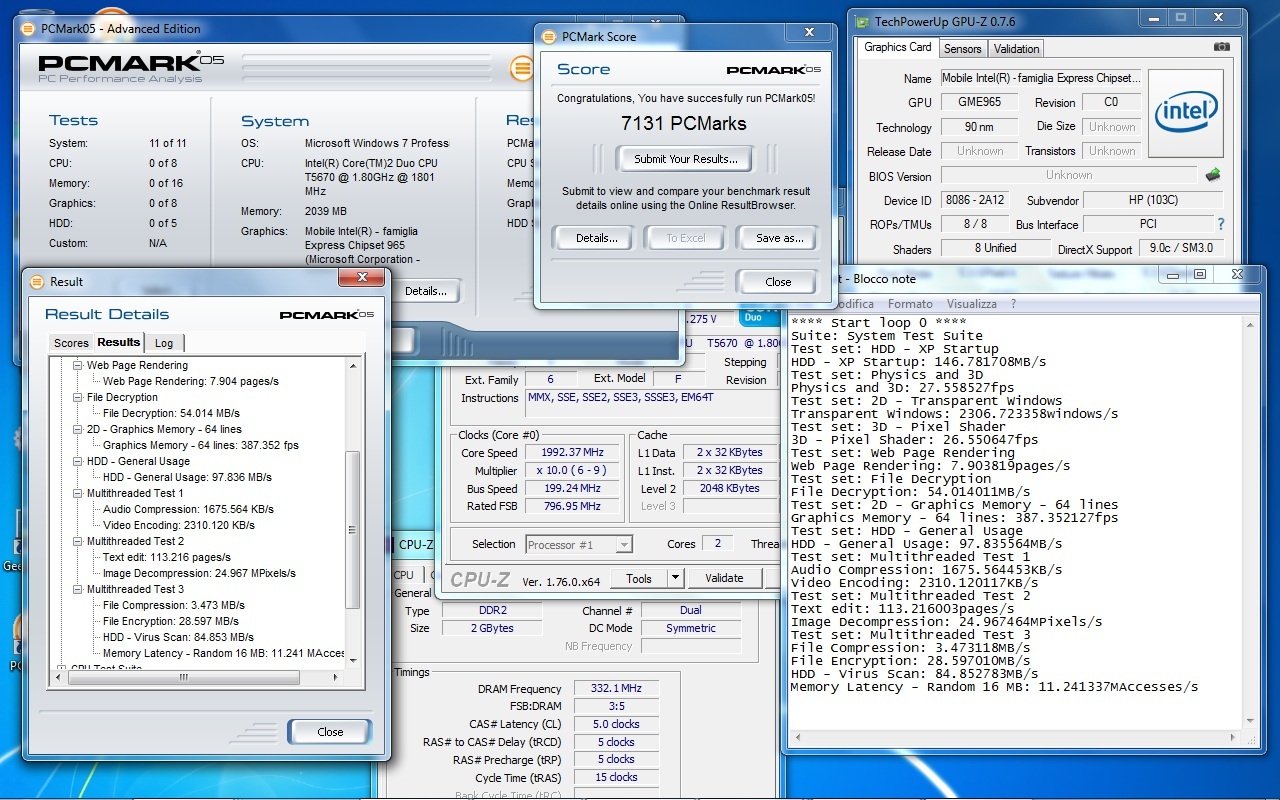This screenshot has height=800, width=1280.
Task: Select HDD - Virus Scan: 84.853 MB/s row
Action: [178, 637]
